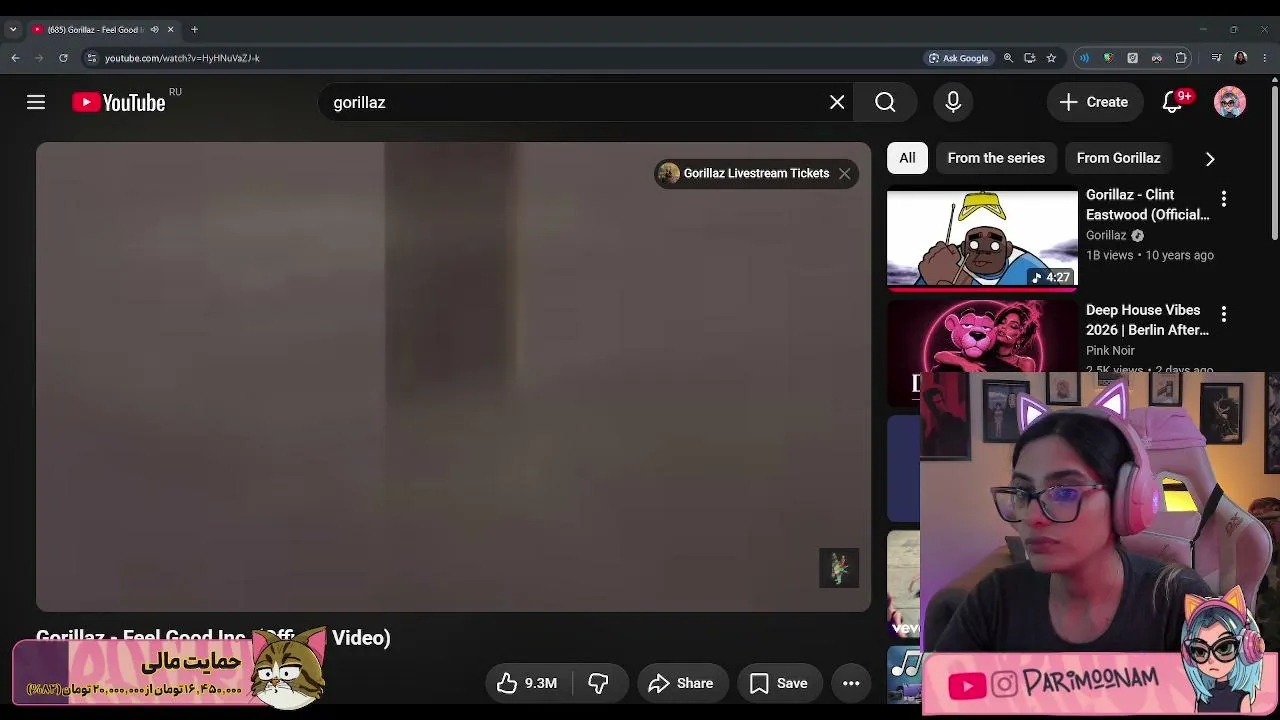Open more actions under the video
The height and width of the screenshot is (720, 1280).
pos(851,683)
